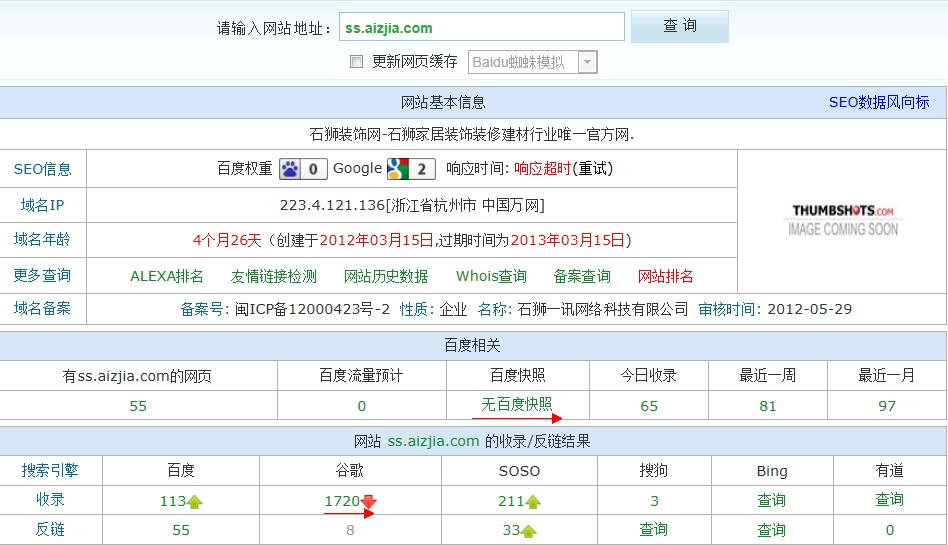Open the 备案查询 link
948x545 pixels.
coord(582,276)
